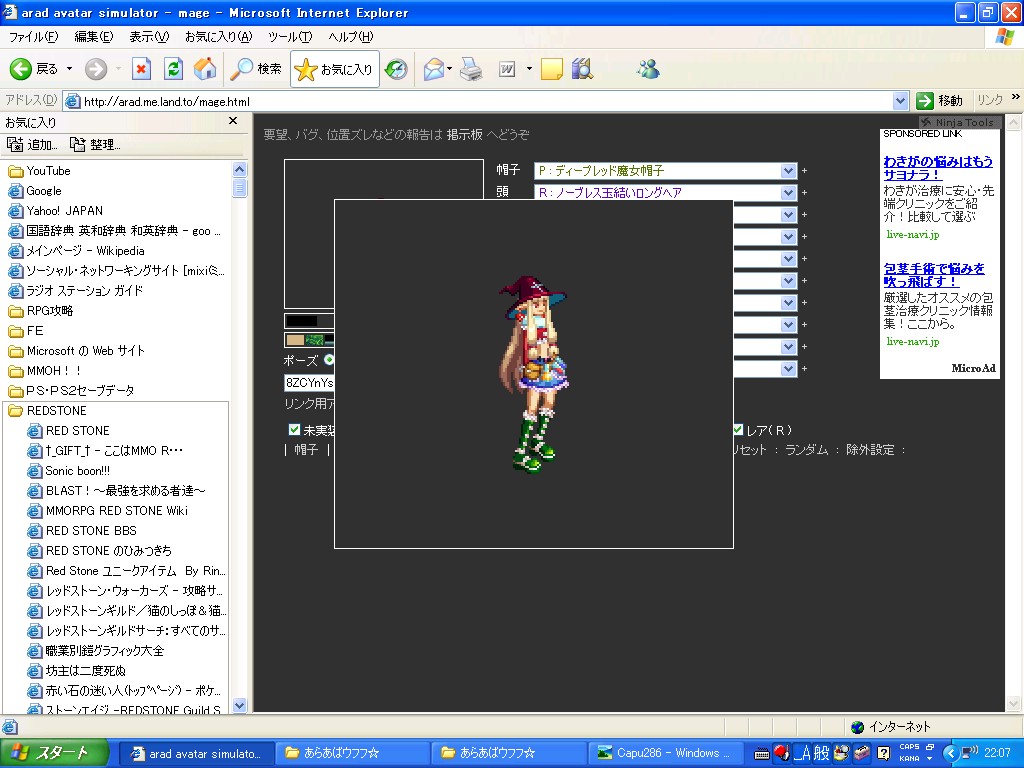Click the green Go arrow button

tap(924, 101)
